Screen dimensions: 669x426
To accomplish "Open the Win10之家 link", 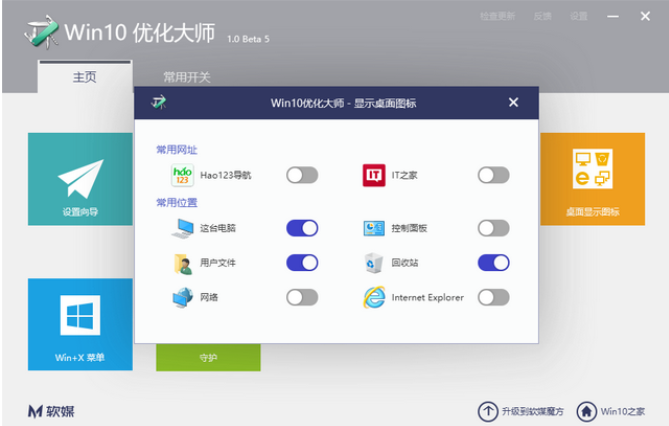I will click(613, 411).
